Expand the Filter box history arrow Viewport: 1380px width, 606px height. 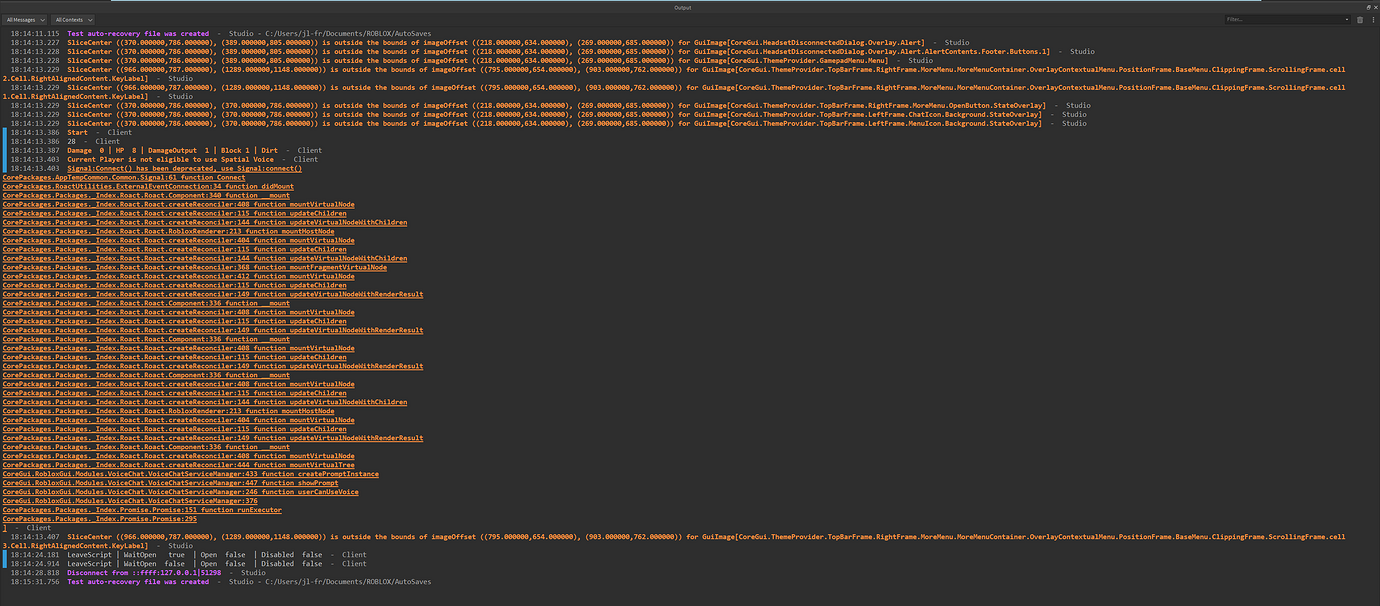click(x=1349, y=20)
